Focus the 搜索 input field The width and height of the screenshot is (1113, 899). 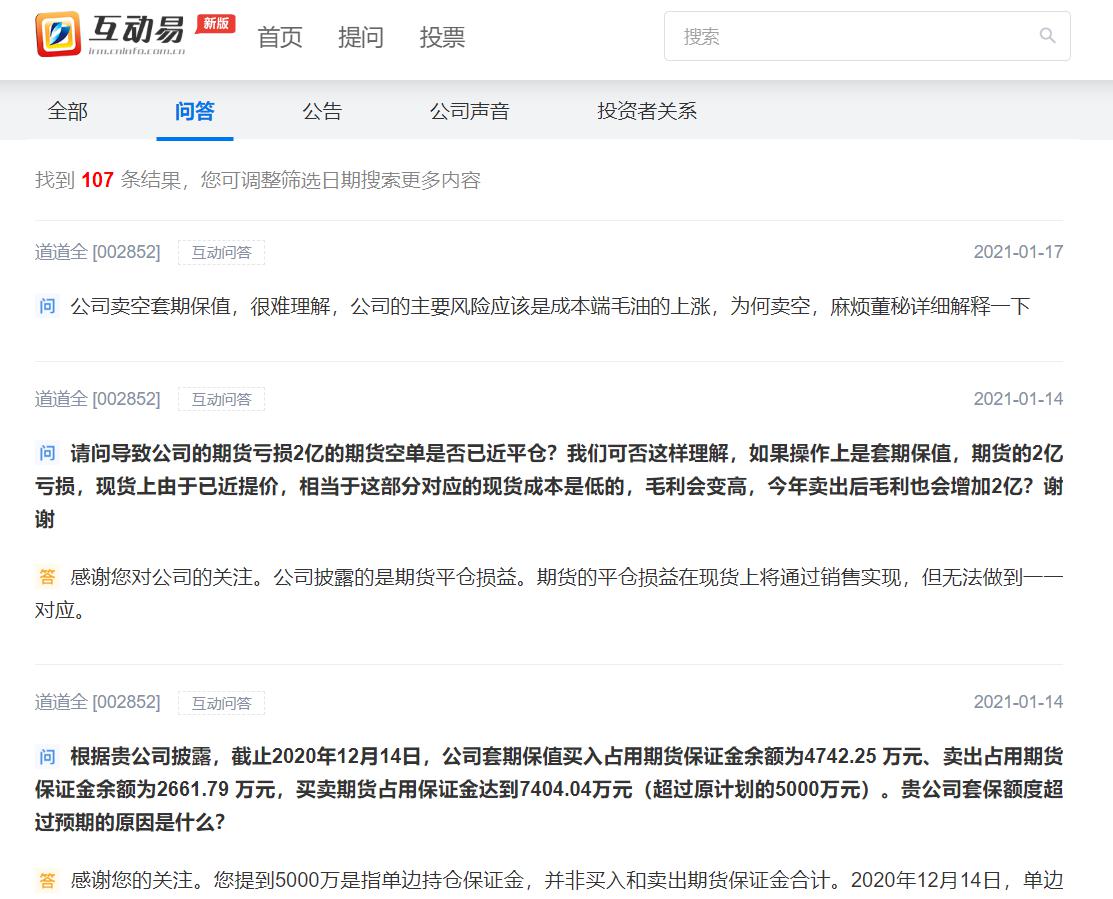tap(867, 36)
